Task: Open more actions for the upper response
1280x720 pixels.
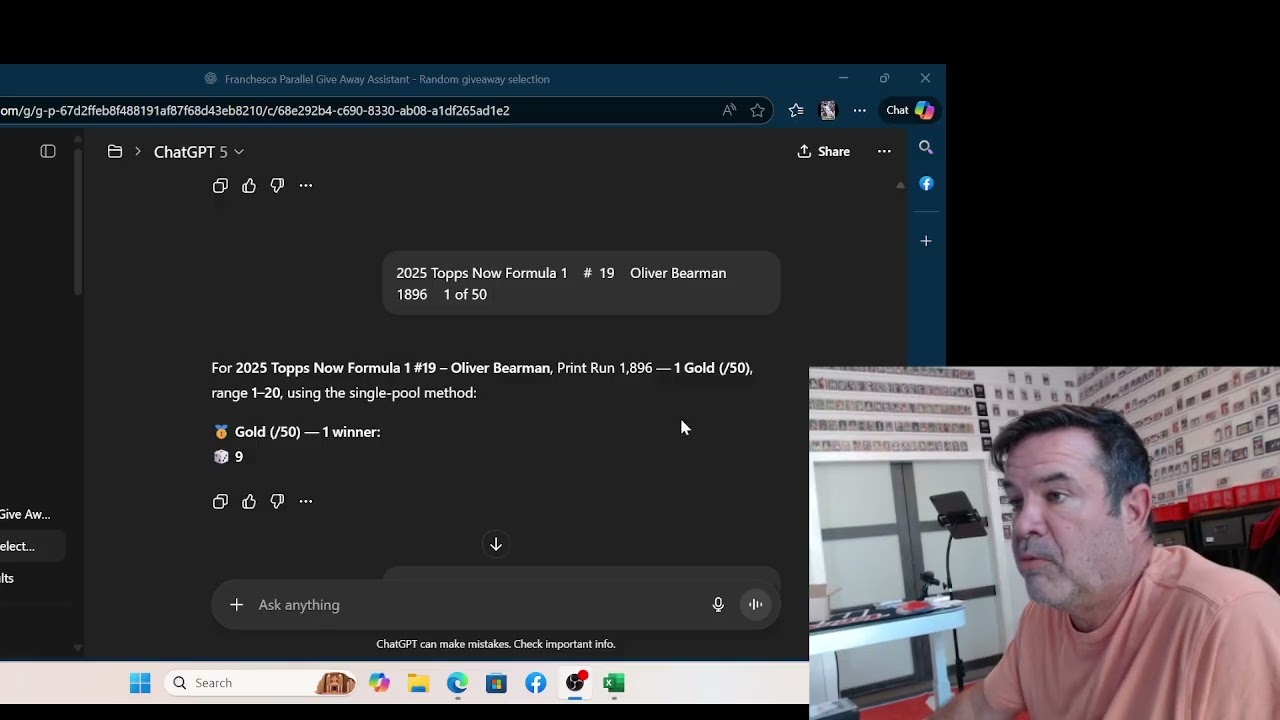Action: click(306, 185)
